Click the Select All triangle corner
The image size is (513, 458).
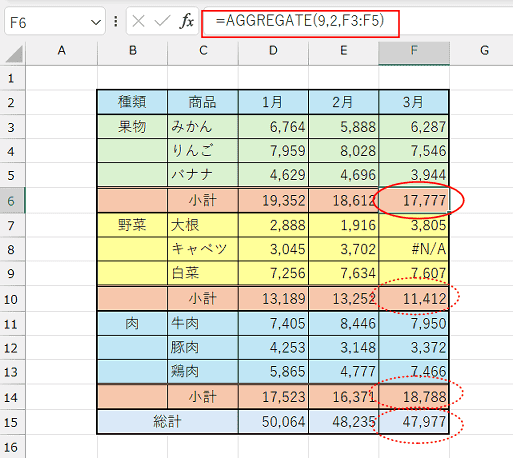(x=13, y=53)
